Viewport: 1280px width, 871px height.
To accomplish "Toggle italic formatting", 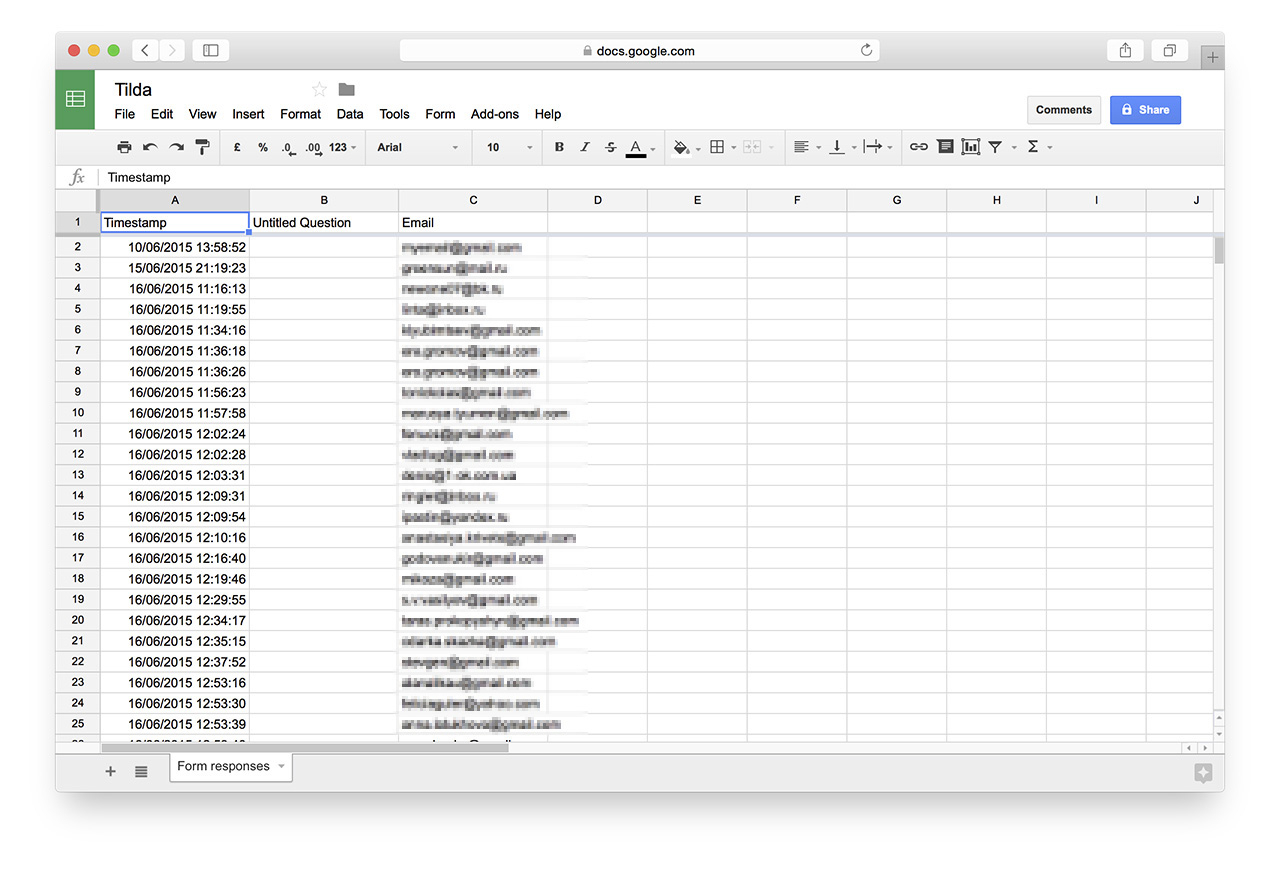I will (584, 147).
